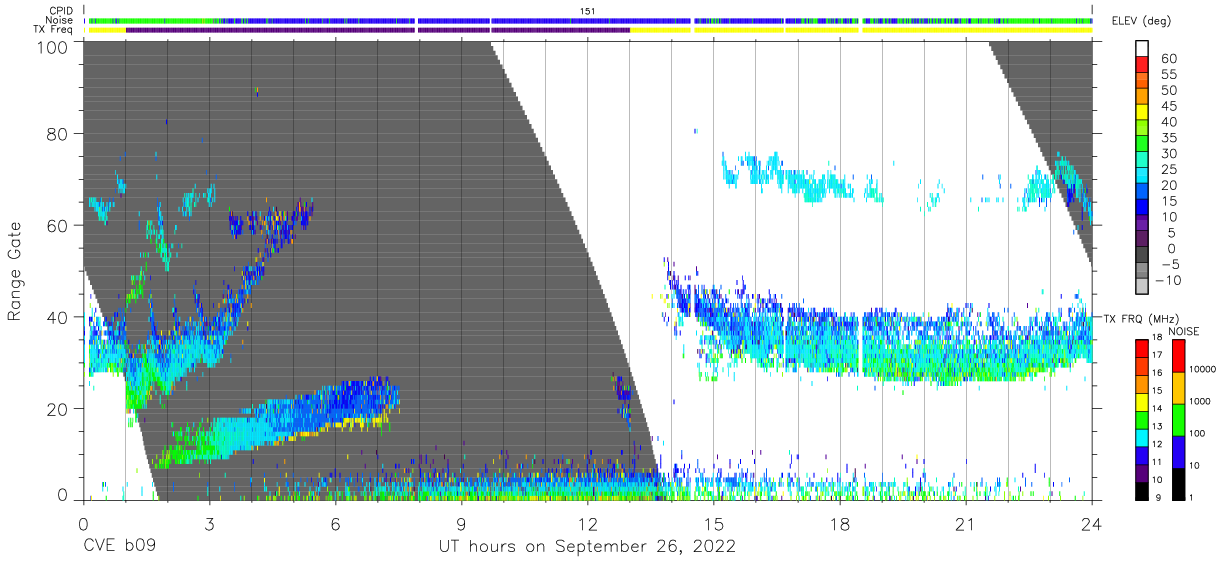This screenshot has width=1228, height=567.
Task: Click the 20 tick on Range Gate axis
Action: [59, 408]
